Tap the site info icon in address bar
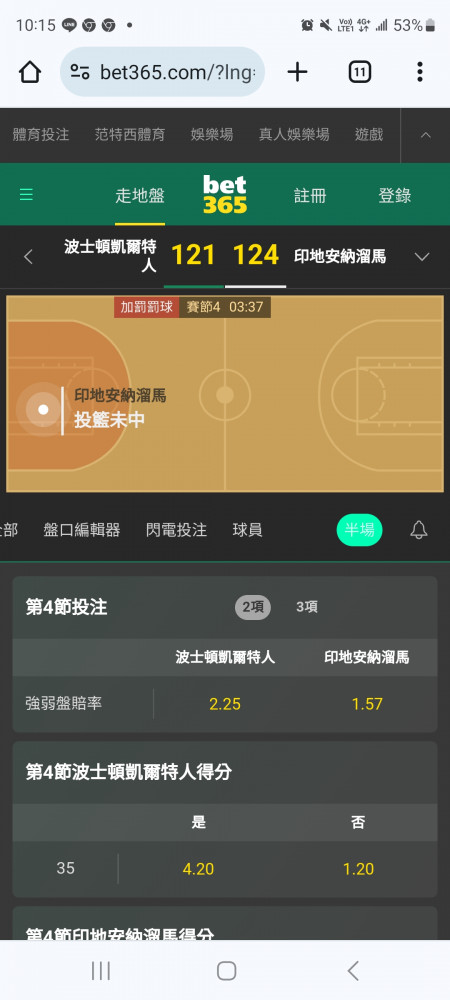 80,72
